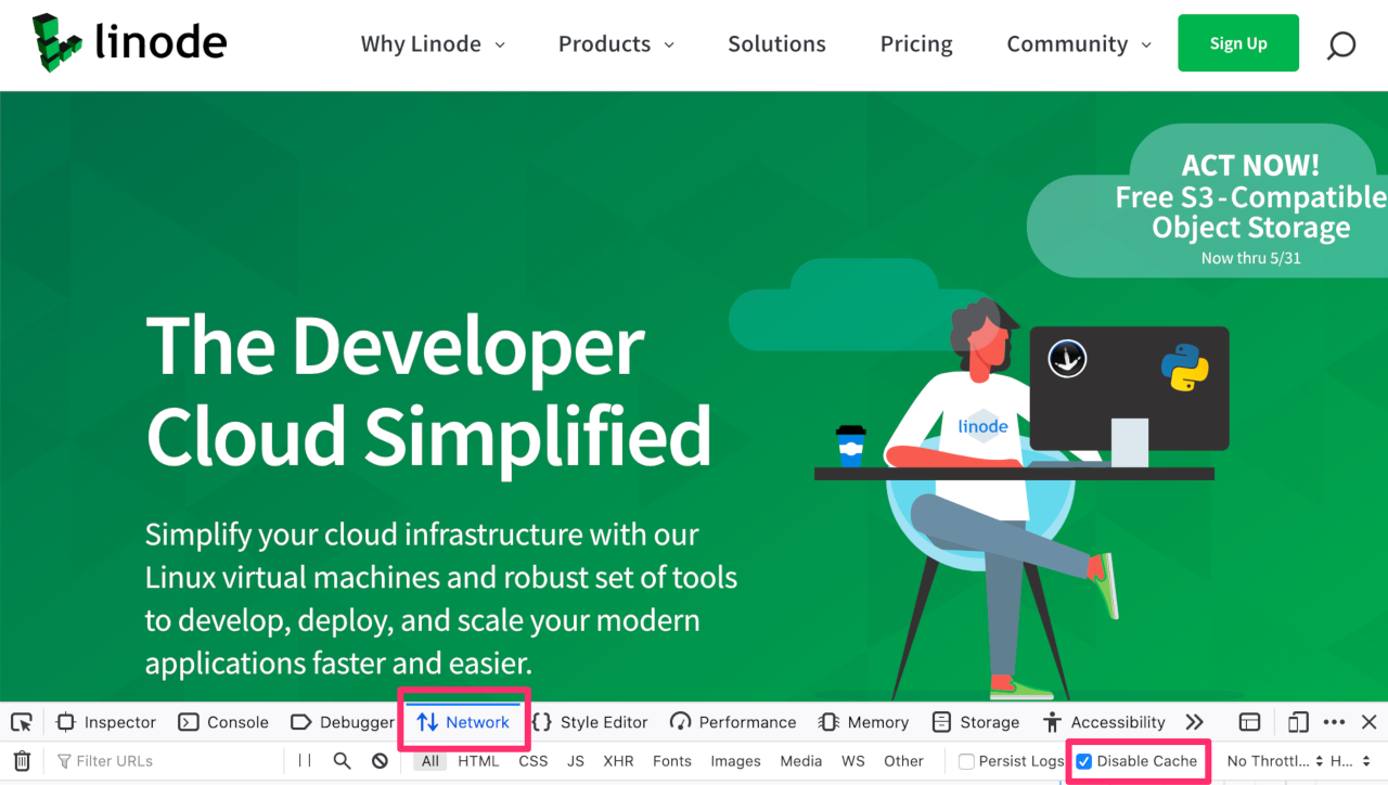Pause network request recording

coord(304,761)
